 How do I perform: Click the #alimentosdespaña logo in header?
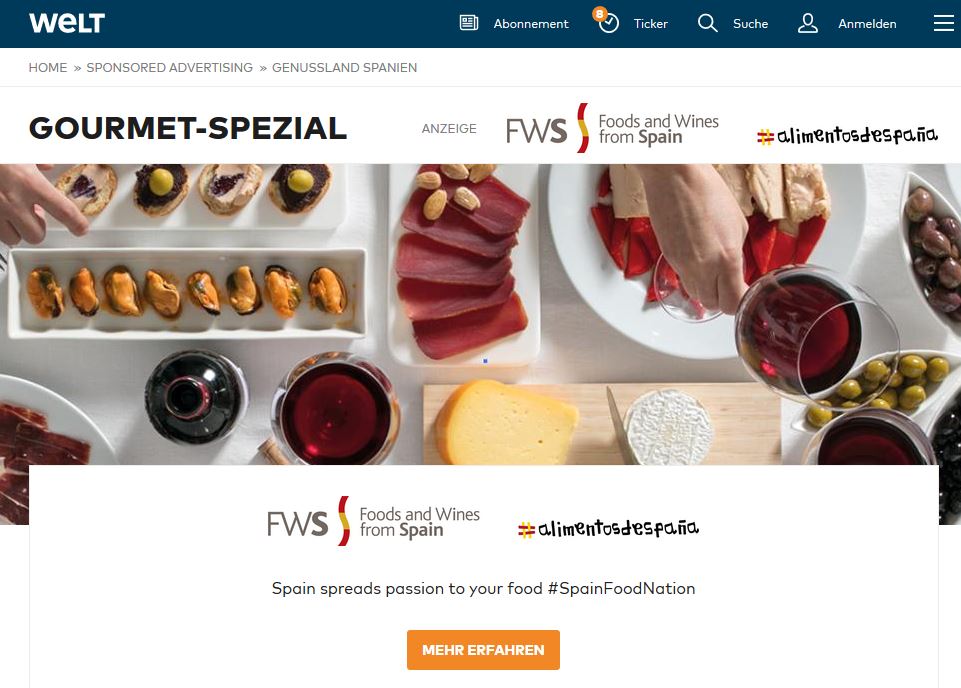point(847,135)
